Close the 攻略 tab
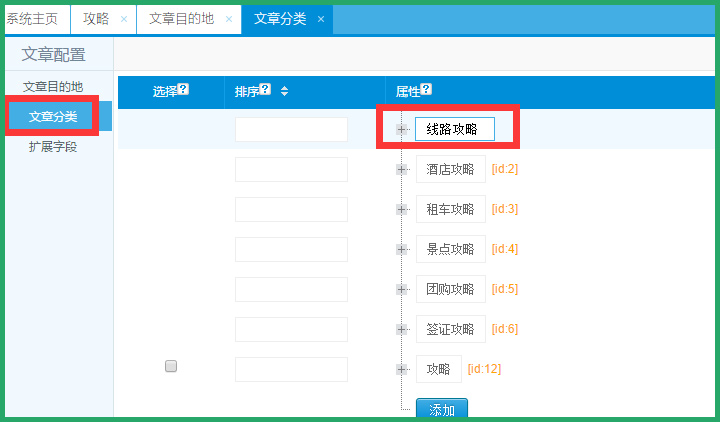This screenshot has height=422, width=720. point(123,19)
